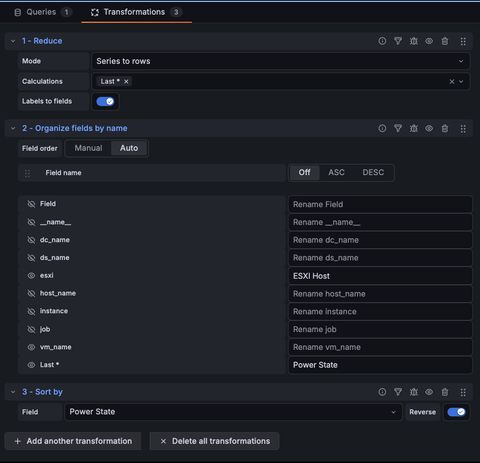Clear all calculations with the X icon
This screenshot has height=463, width=480.
coord(452,81)
